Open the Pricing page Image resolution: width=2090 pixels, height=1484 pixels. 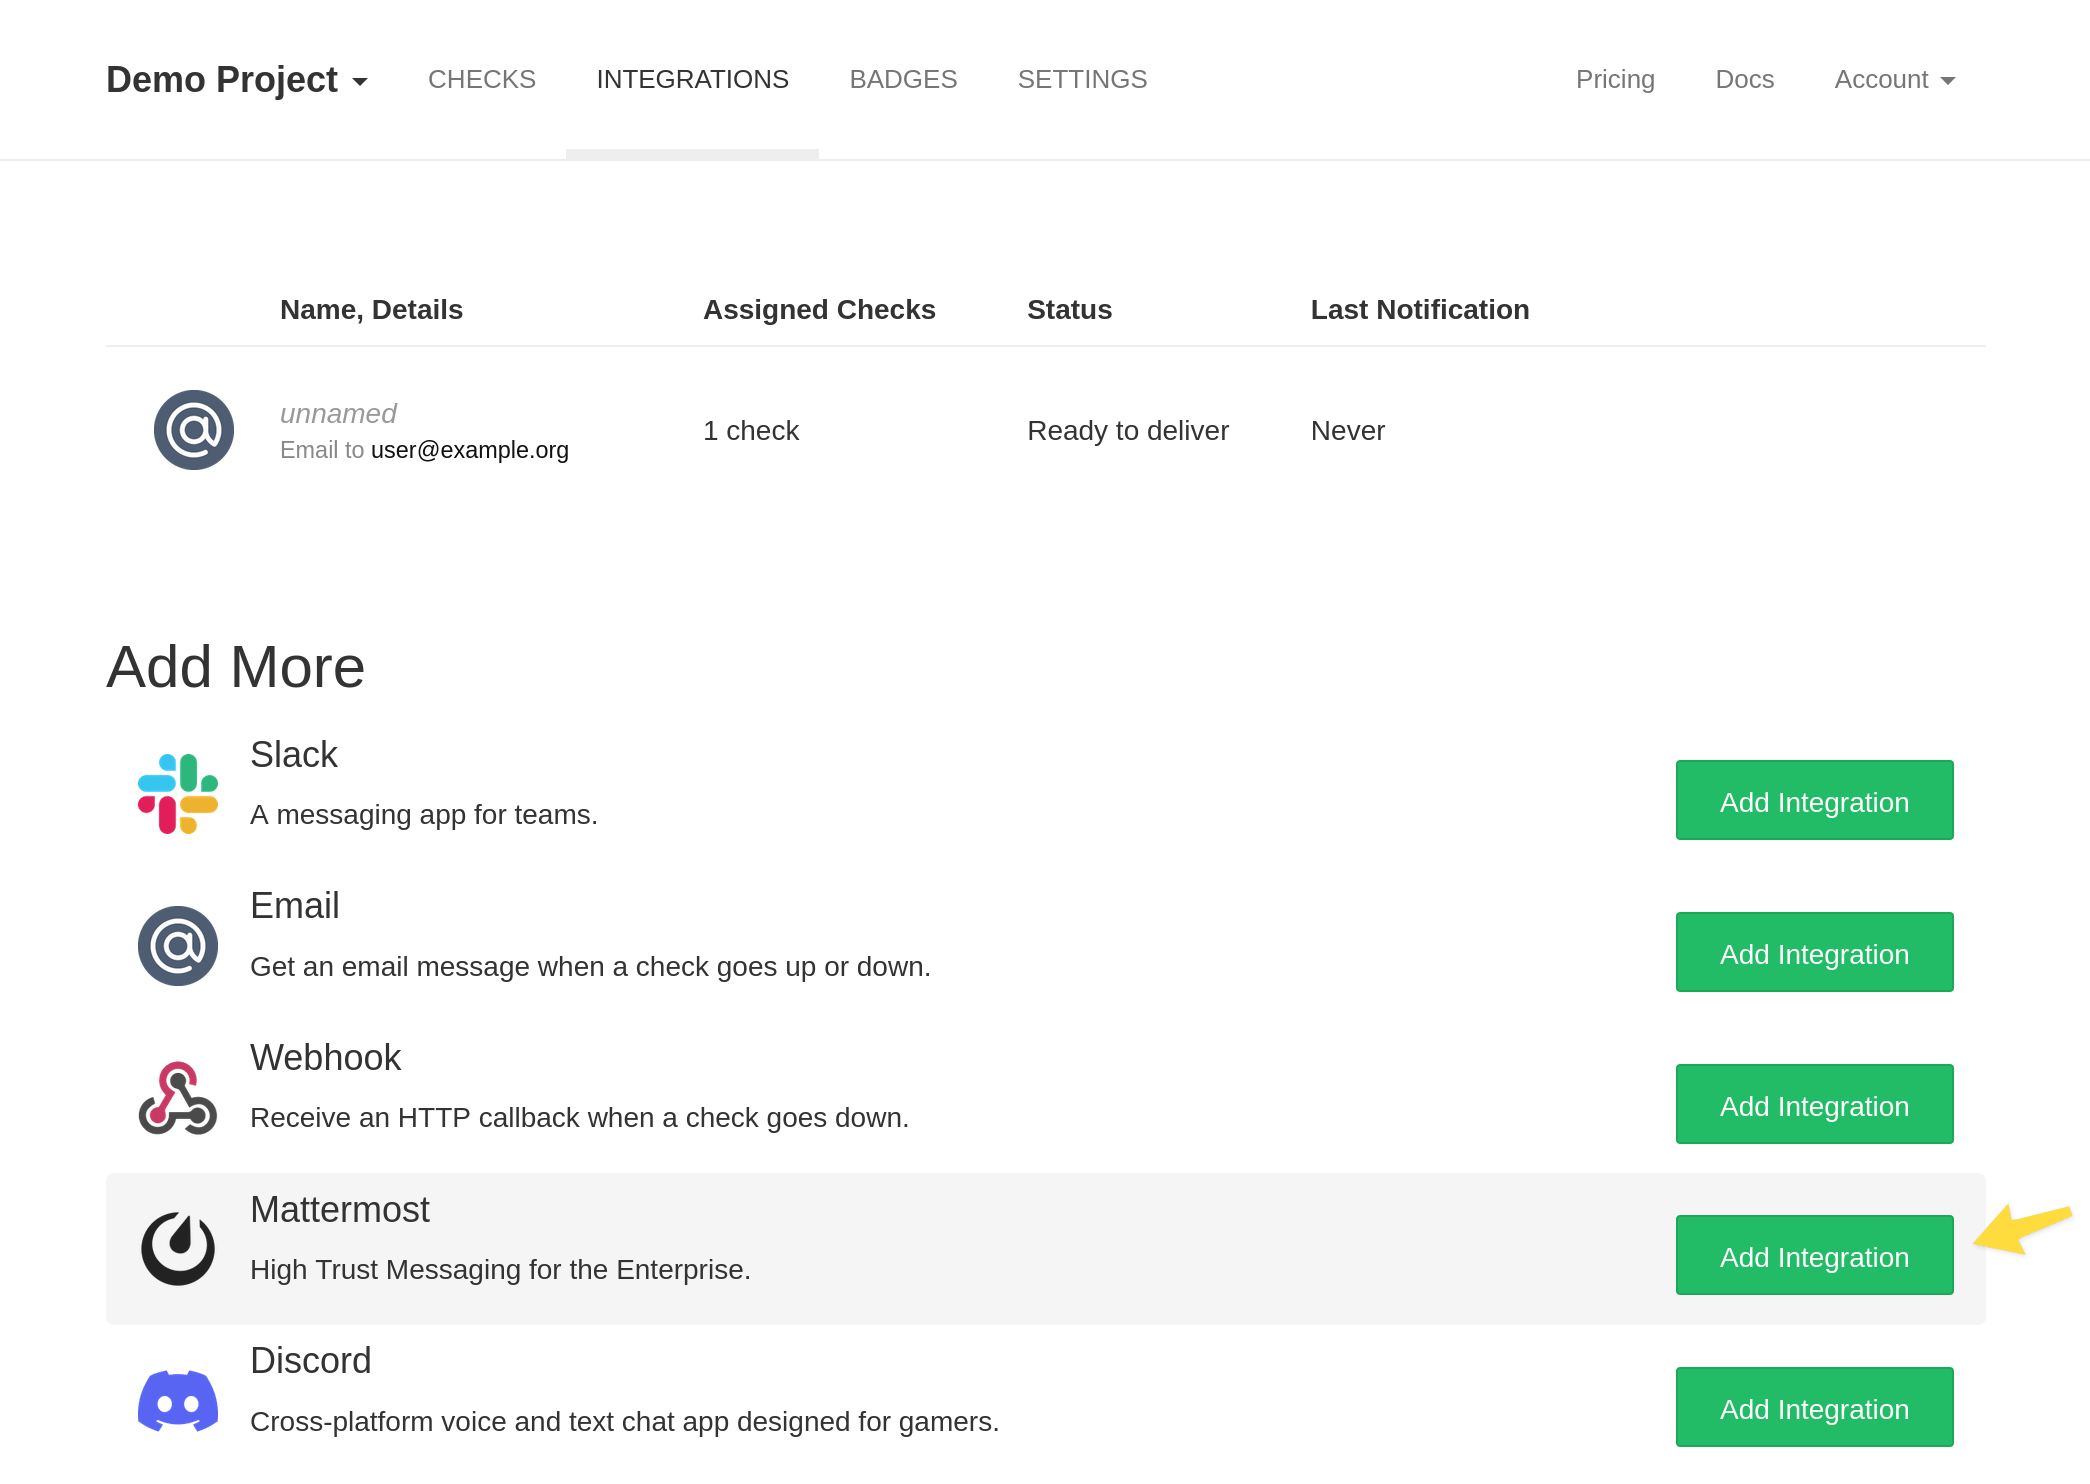click(1615, 79)
